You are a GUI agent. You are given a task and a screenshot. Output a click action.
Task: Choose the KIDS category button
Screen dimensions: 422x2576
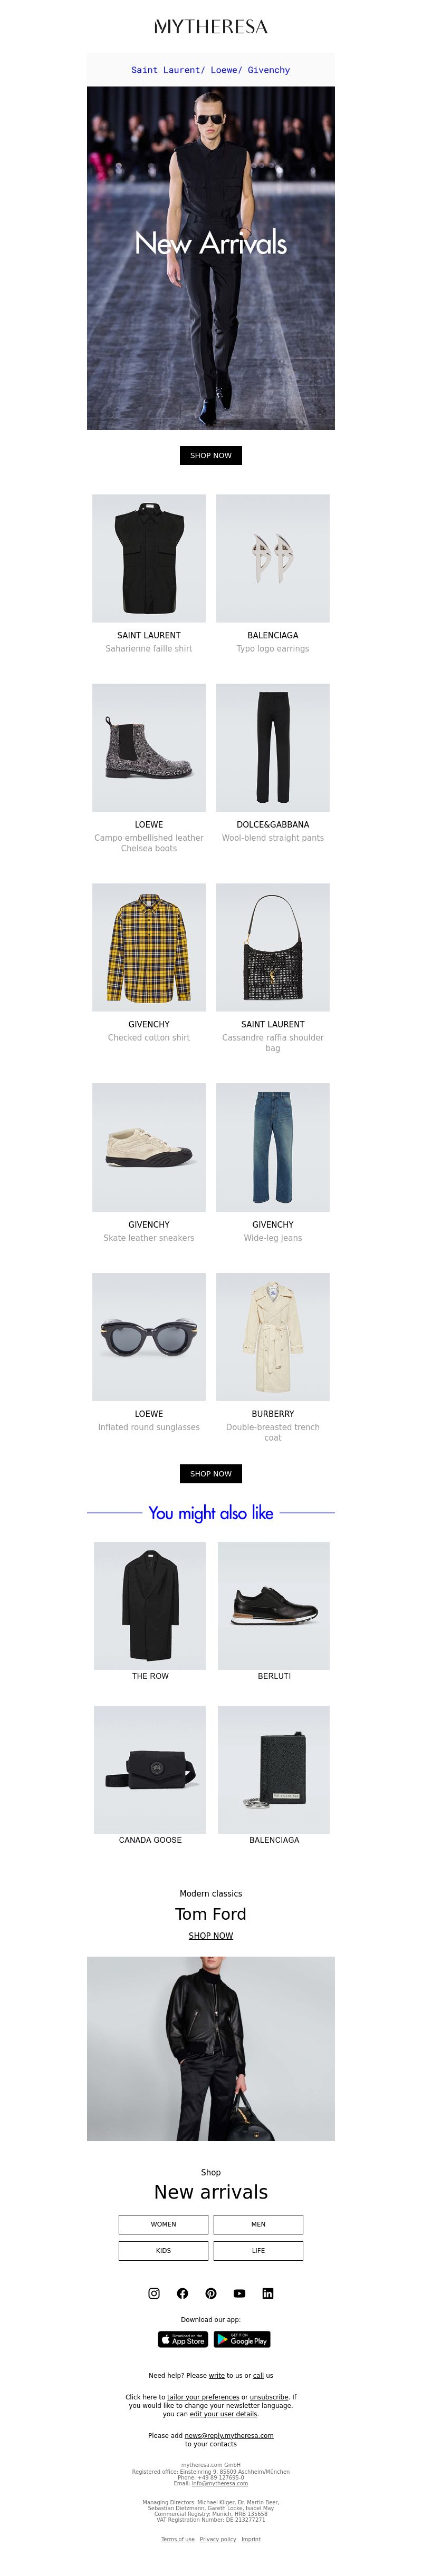(163, 2250)
